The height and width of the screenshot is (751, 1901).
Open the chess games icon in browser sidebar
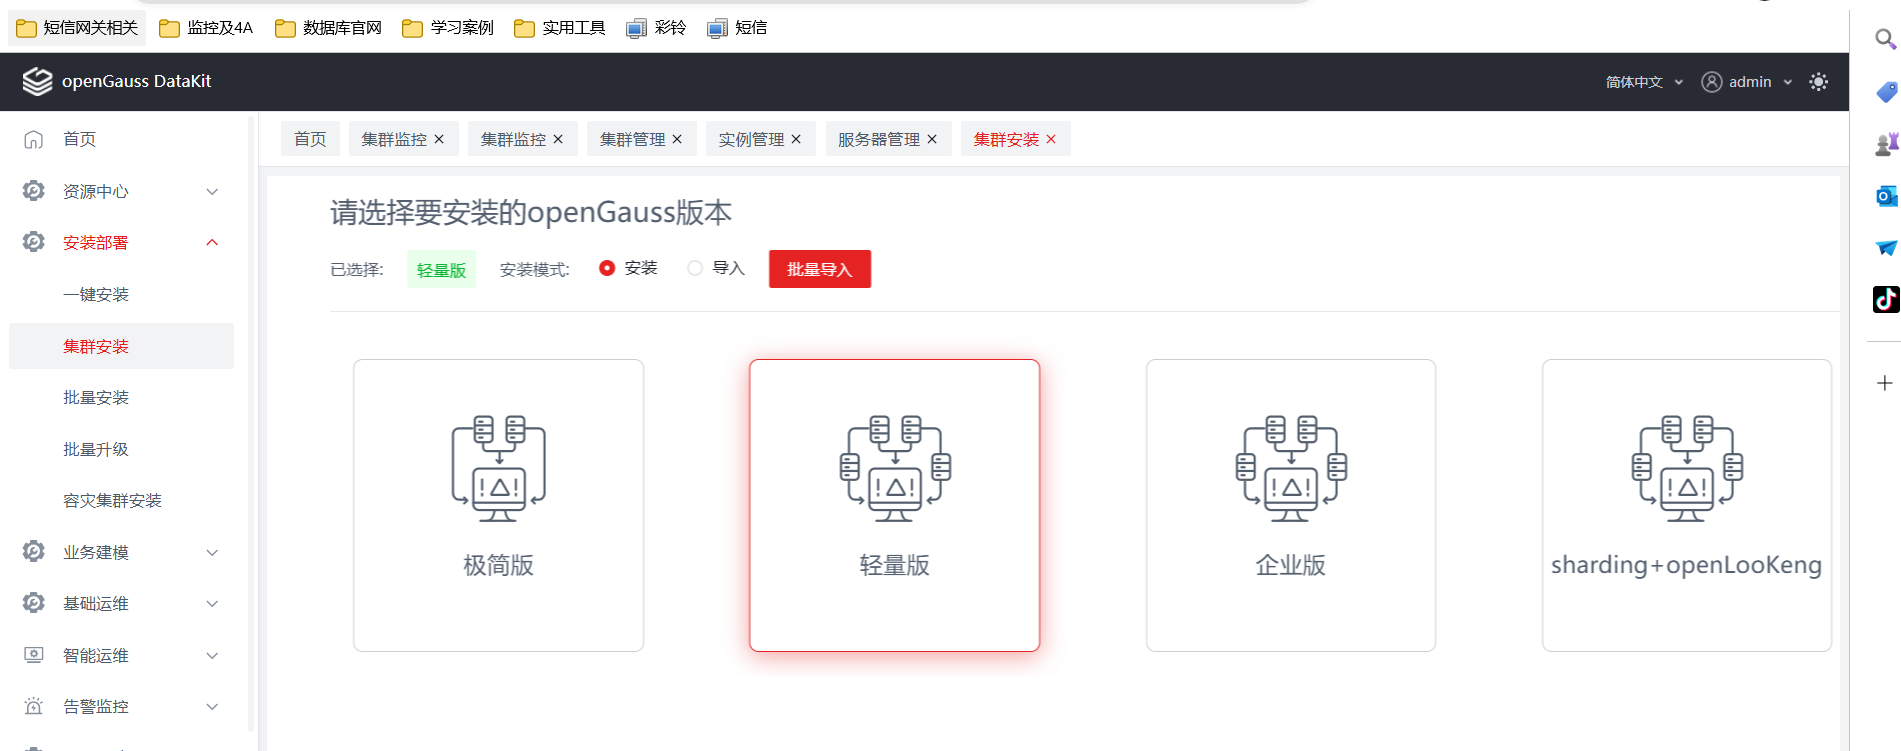[x=1886, y=144]
